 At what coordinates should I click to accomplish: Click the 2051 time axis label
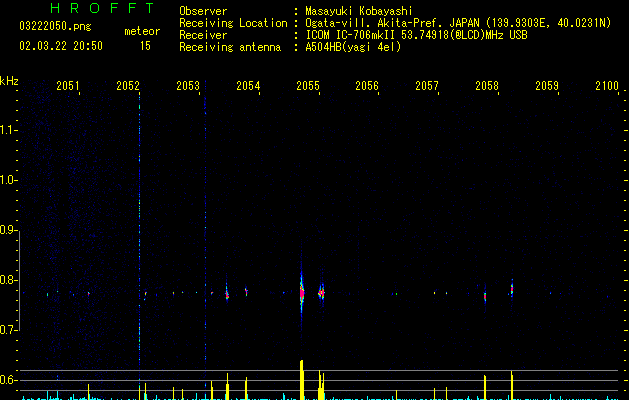pyautogui.click(x=68, y=86)
